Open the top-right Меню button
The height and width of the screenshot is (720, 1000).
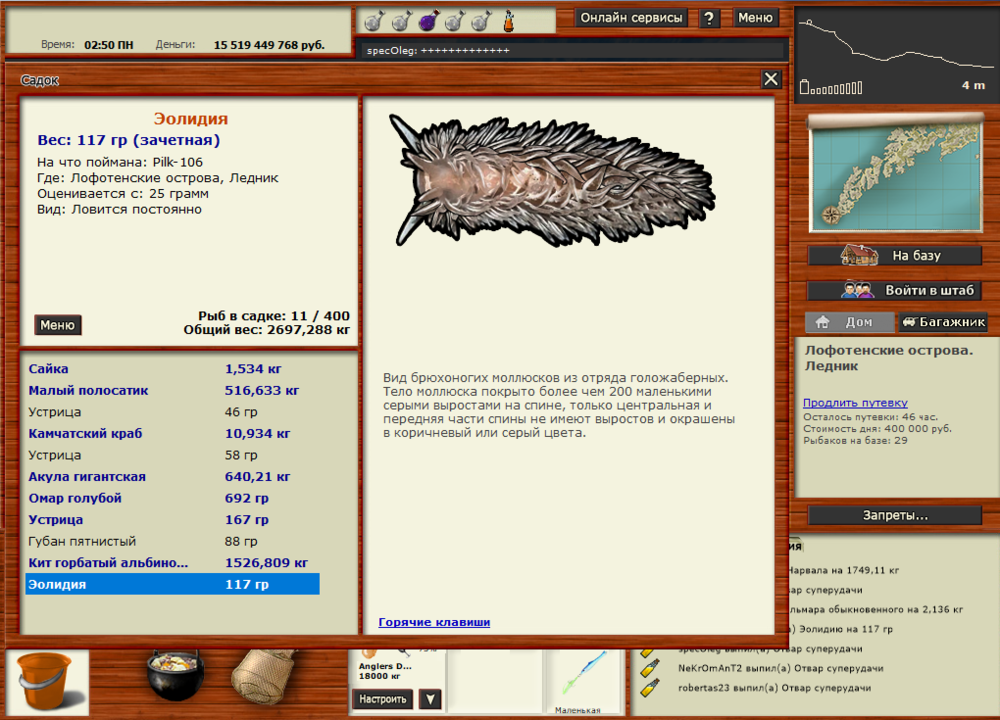pos(756,18)
